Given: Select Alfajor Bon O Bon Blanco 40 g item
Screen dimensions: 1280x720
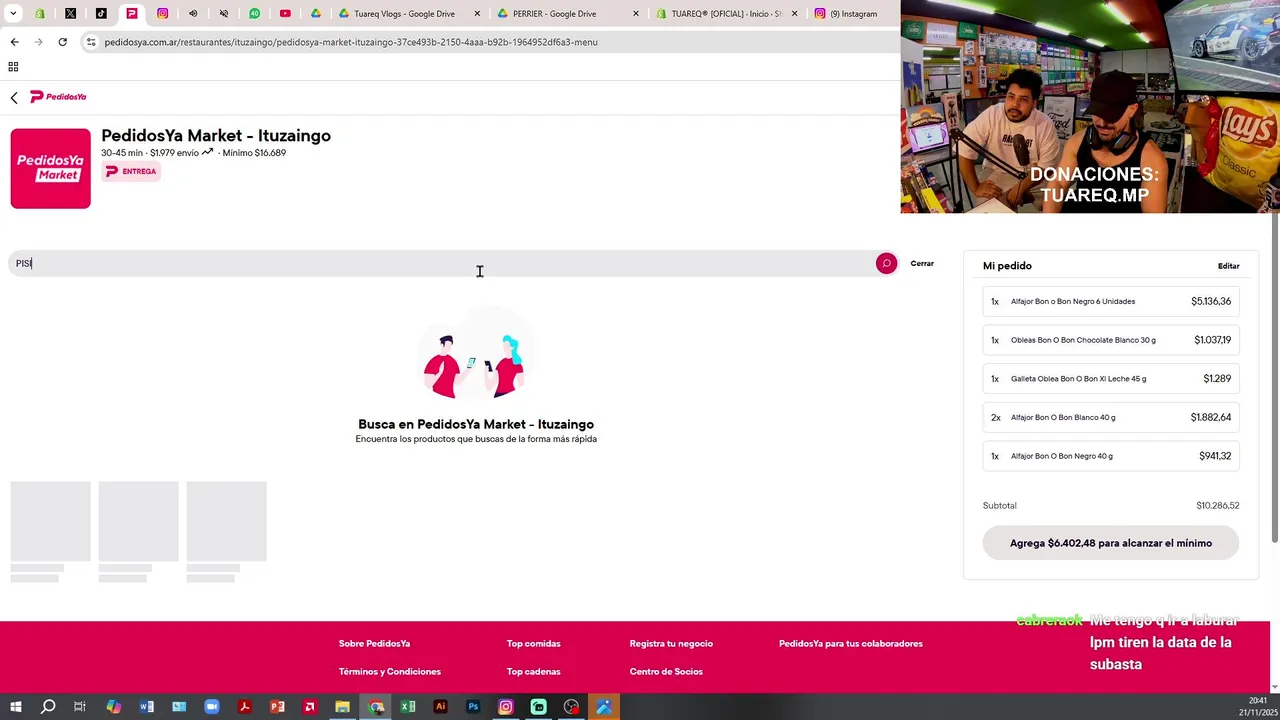Looking at the screenshot, I should click(x=1111, y=417).
